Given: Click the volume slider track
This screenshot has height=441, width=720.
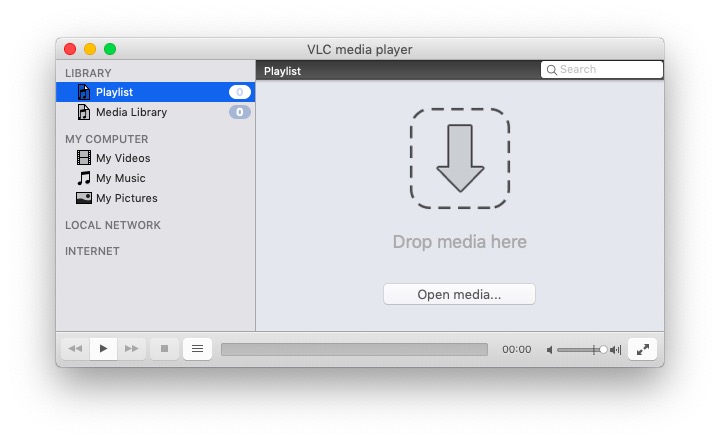Looking at the screenshot, I should click(x=582, y=350).
